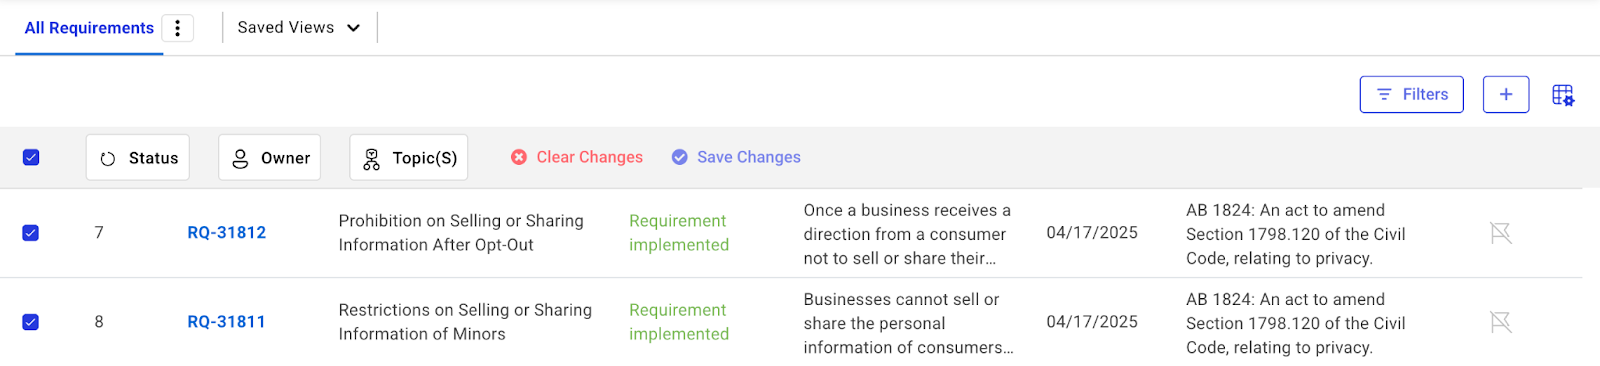The height and width of the screenshot is (366, 1600).
Task: Open the Topic(S) bulk edit dropdown
Action: tap(409, 157)
